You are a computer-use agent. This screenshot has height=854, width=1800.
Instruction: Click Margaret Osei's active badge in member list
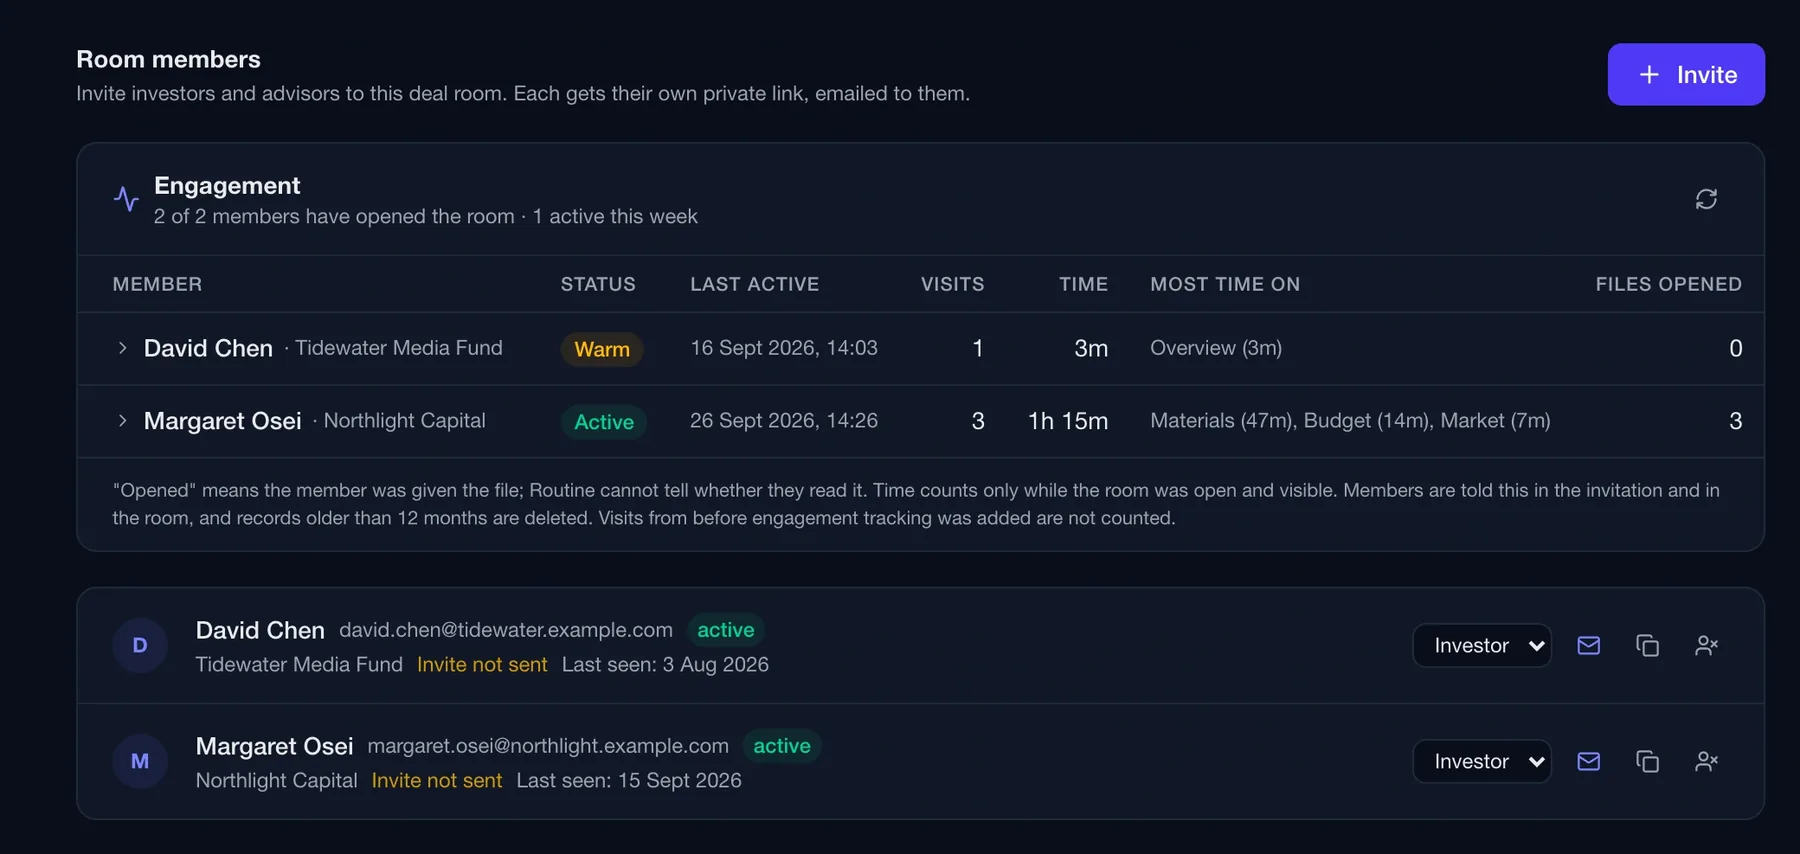coord(782,746)
